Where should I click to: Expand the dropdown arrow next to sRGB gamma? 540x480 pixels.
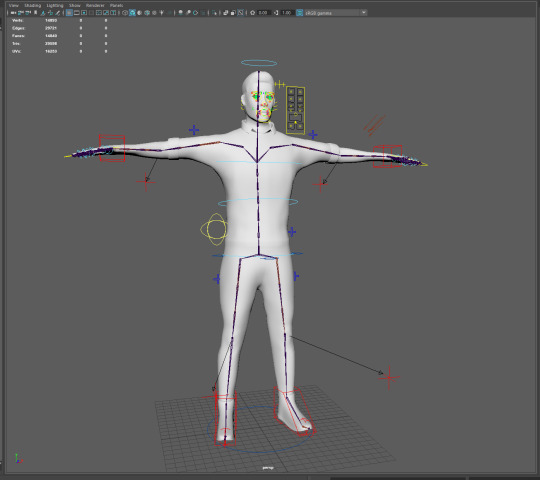point(364,13)
